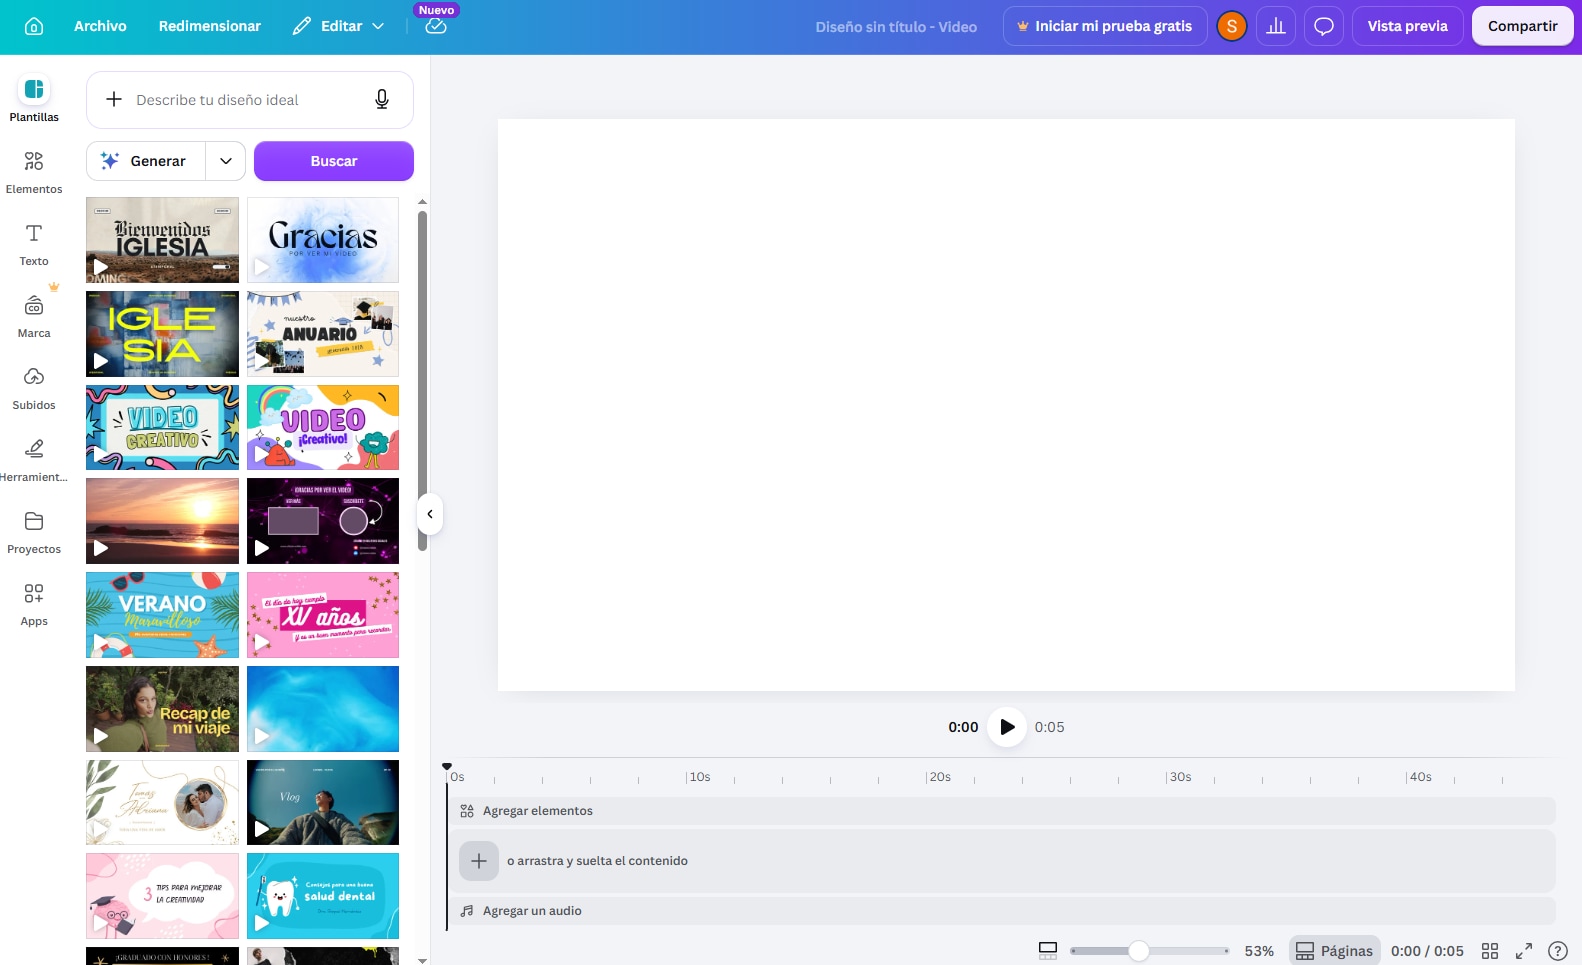Click the 30s timeline marker
Screen dimensions: 1582x965
(1180, 777)
